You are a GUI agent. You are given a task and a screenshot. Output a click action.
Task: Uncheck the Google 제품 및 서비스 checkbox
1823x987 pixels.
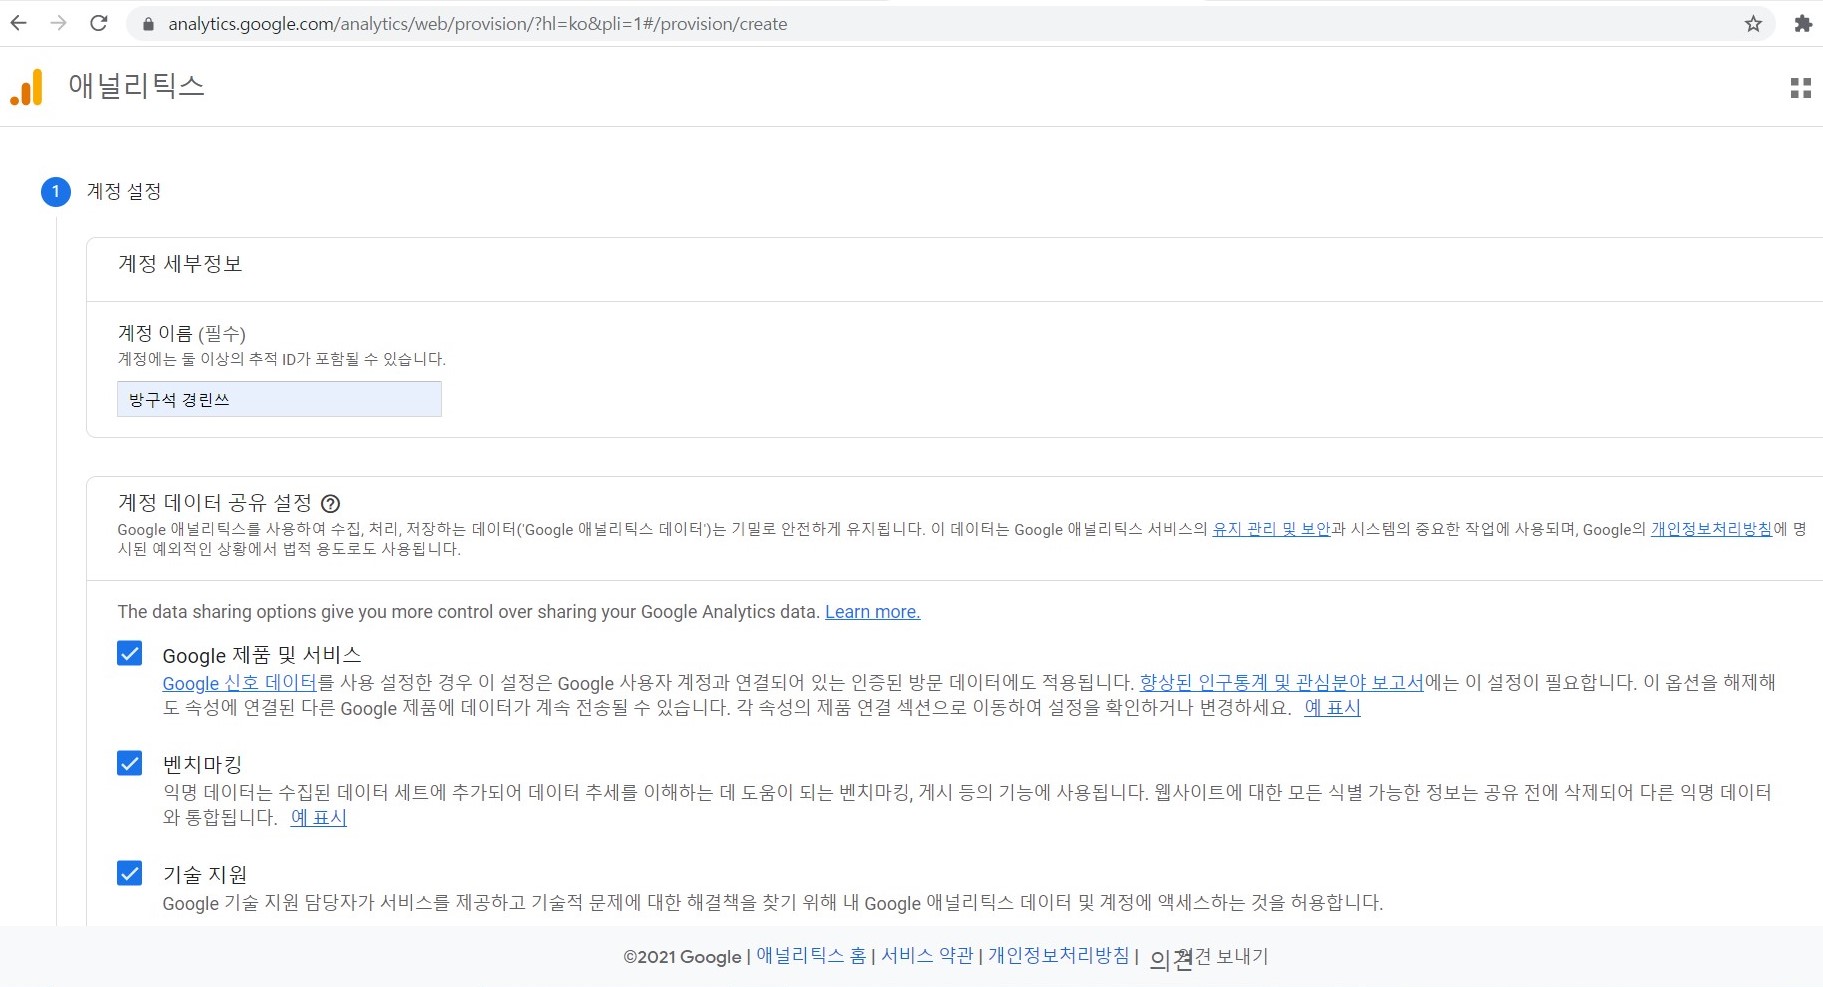[x=130, y=654]
